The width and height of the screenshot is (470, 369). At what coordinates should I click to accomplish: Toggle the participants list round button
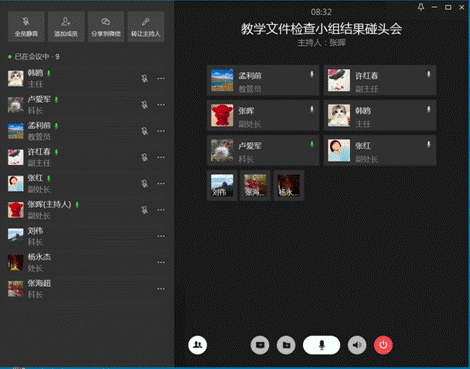click(x=198, y=345)
